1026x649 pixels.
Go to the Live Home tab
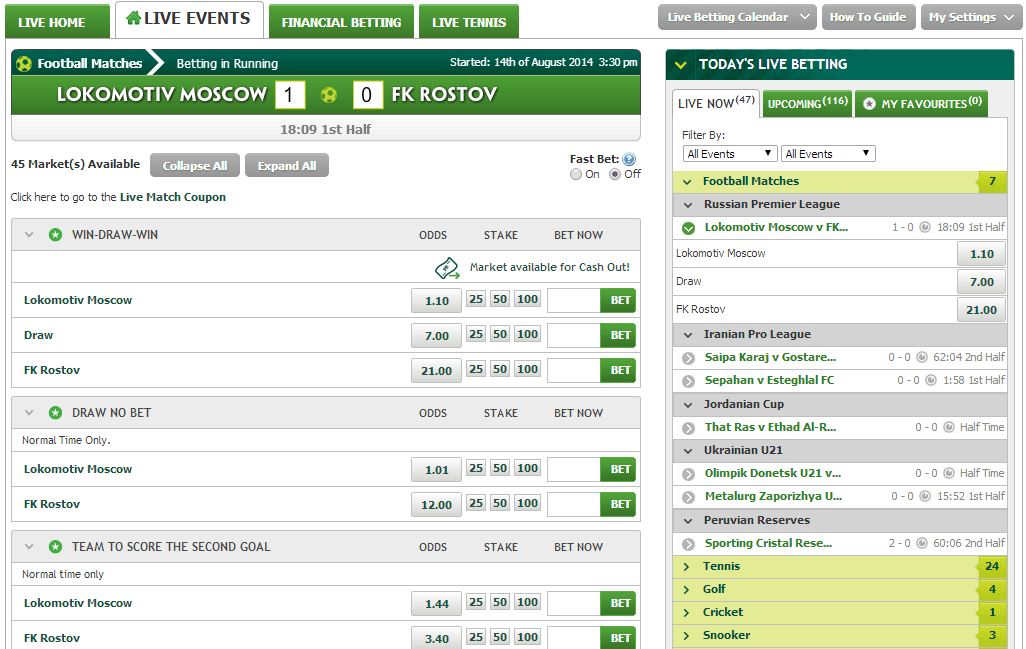[58, 22]
